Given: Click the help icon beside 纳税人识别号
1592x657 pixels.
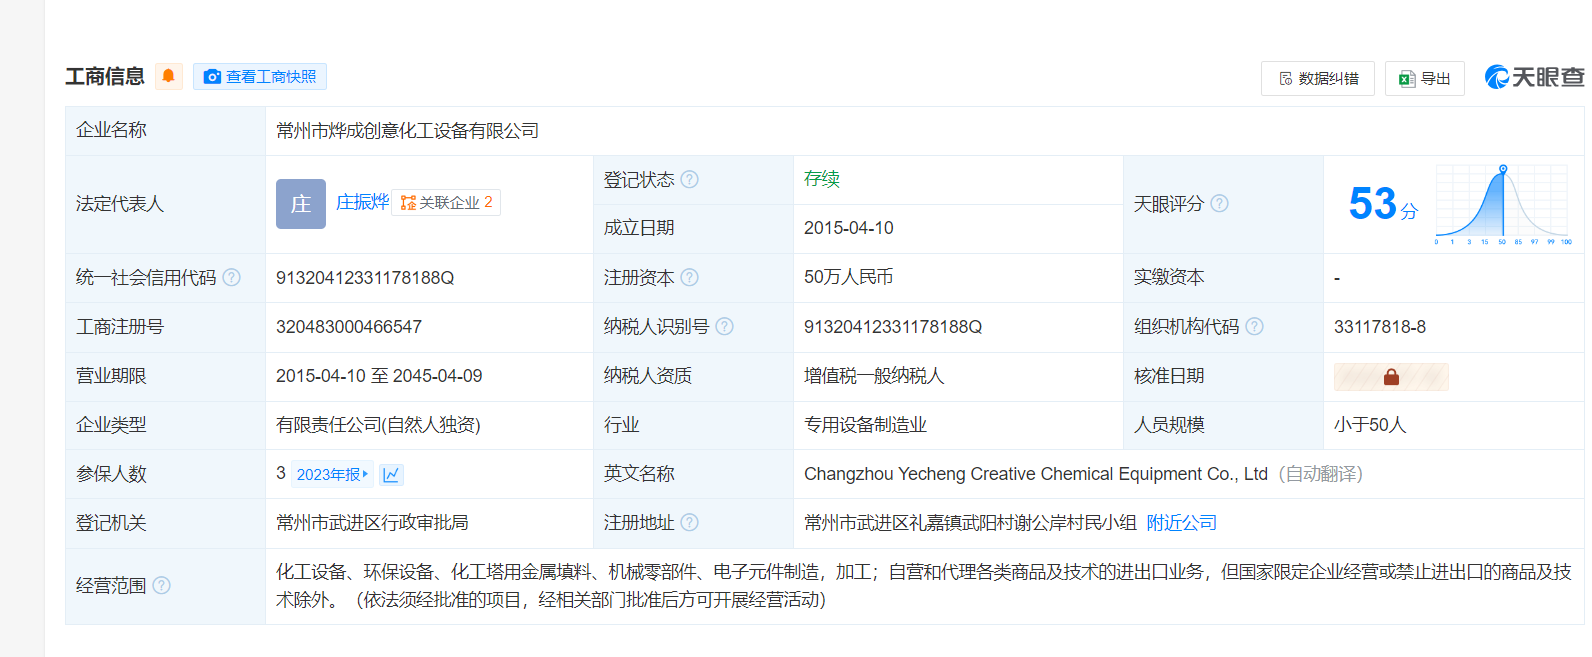Looking at the screenshot, I should [x=725, y=326].
